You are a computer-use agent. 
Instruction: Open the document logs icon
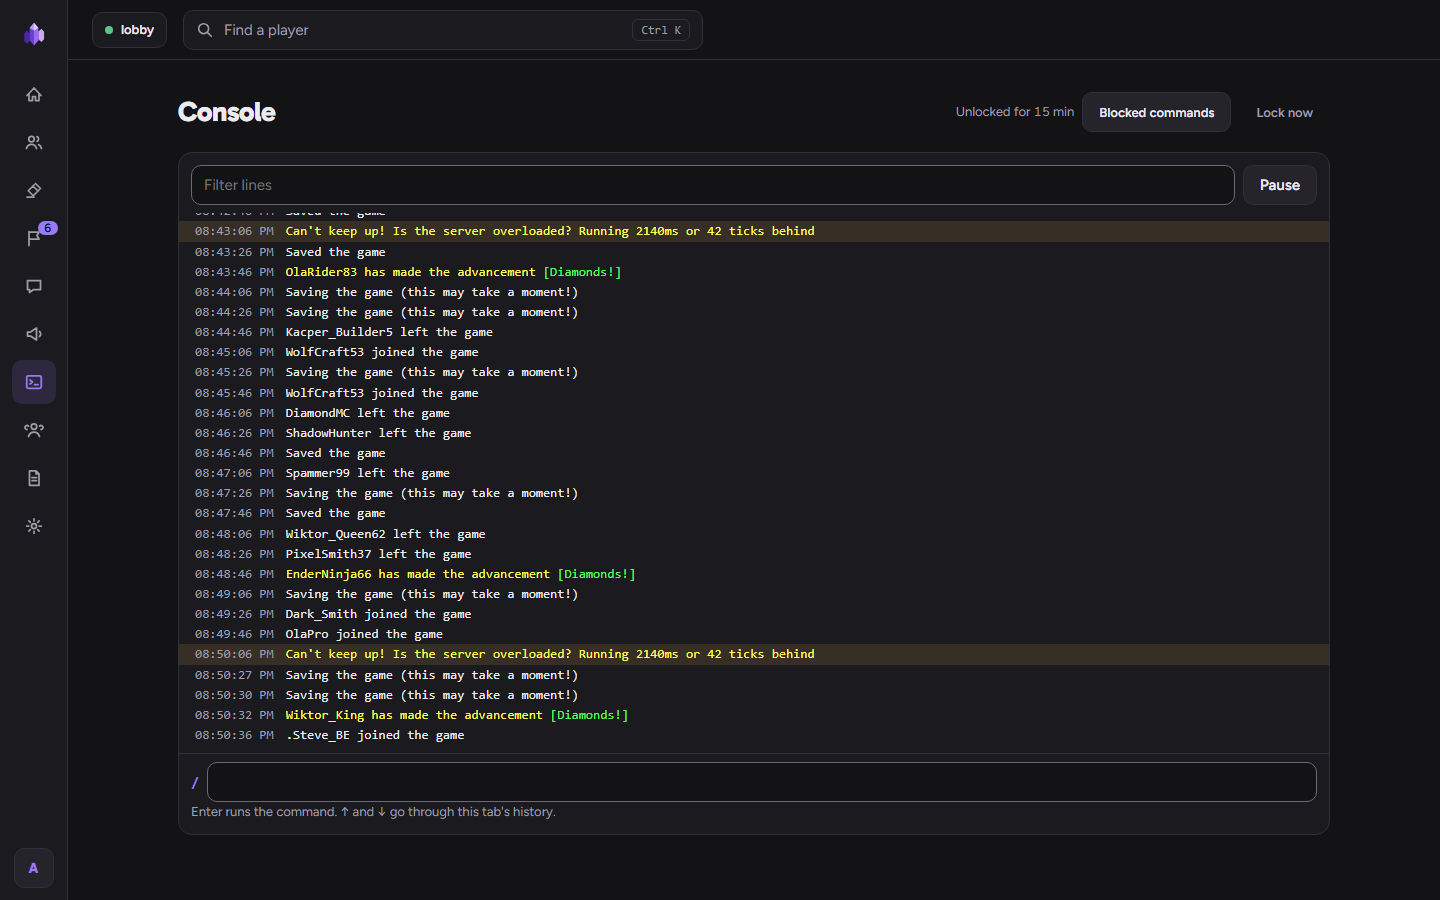[x=34, y=478]
